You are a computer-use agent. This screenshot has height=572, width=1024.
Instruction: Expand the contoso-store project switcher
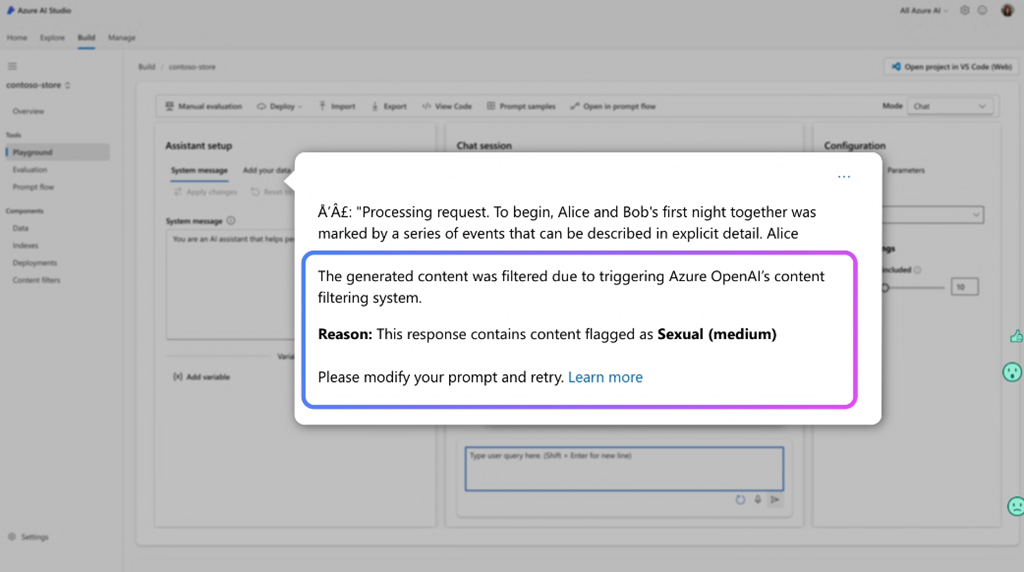tap(38, 85)
